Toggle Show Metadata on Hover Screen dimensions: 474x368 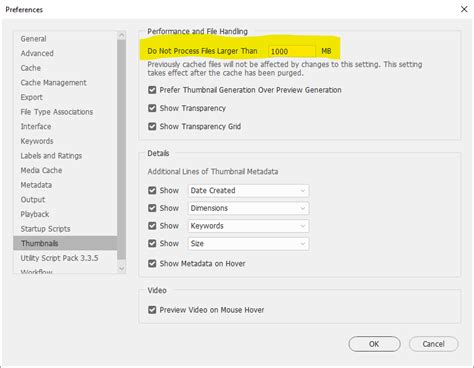(x=152, y=264)
